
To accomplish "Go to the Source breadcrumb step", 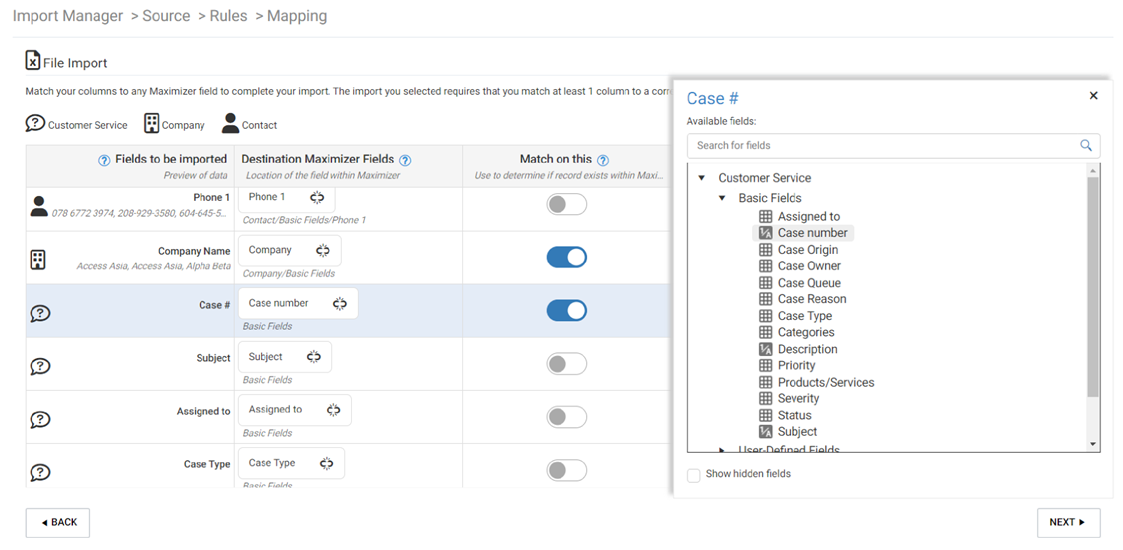I will coord(167,16).
